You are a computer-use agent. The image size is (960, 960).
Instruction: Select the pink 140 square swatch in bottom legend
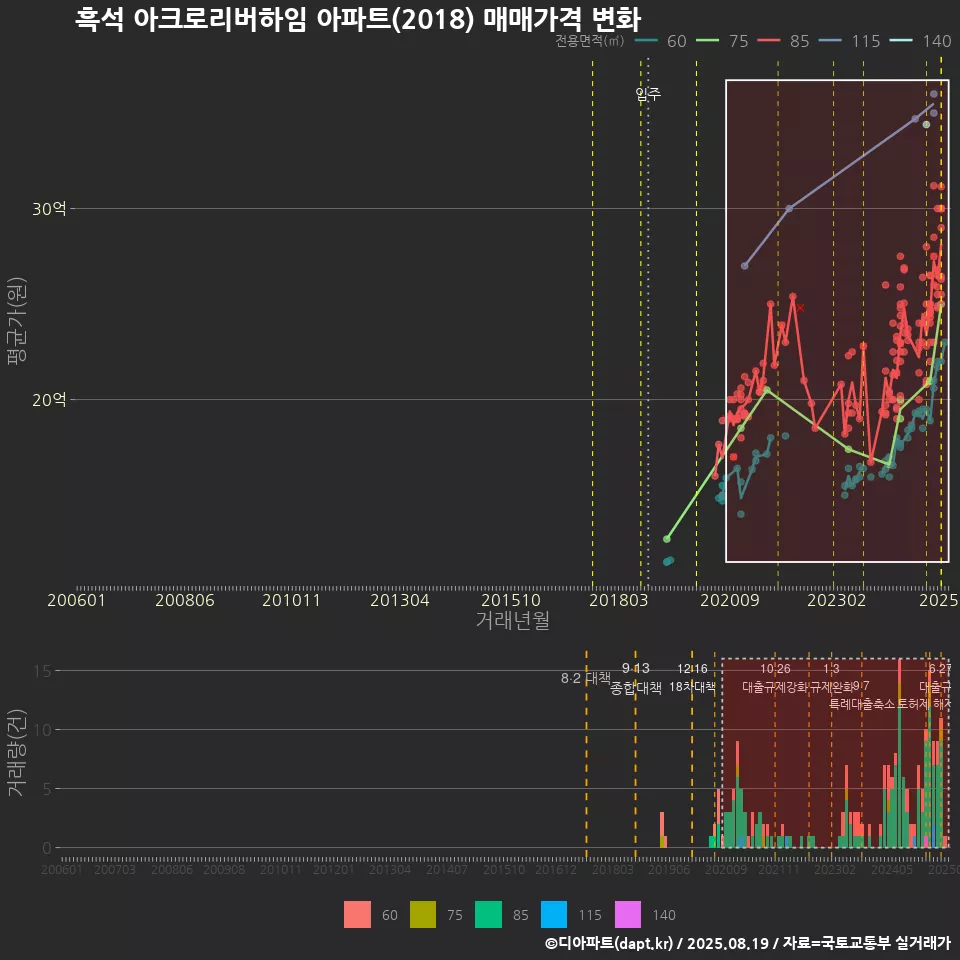(x=628, y=915)
